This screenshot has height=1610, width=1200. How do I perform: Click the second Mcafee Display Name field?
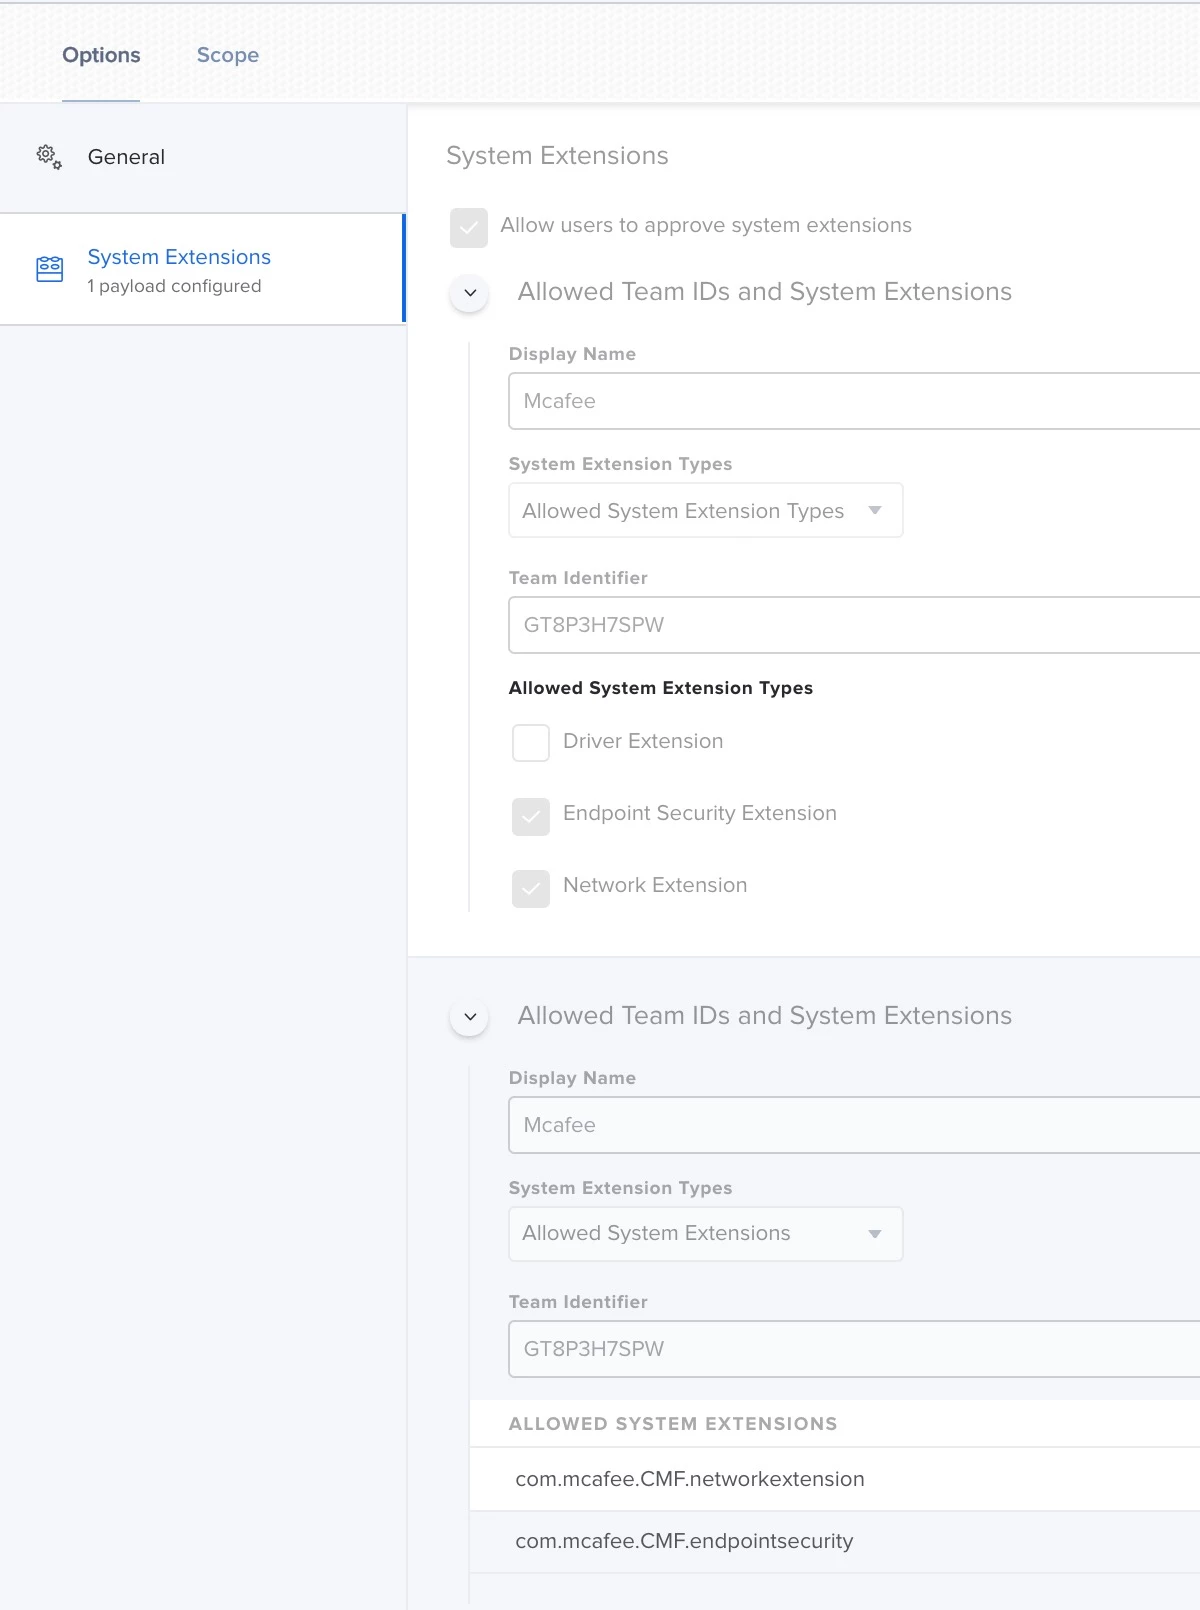coord(855,1125)
